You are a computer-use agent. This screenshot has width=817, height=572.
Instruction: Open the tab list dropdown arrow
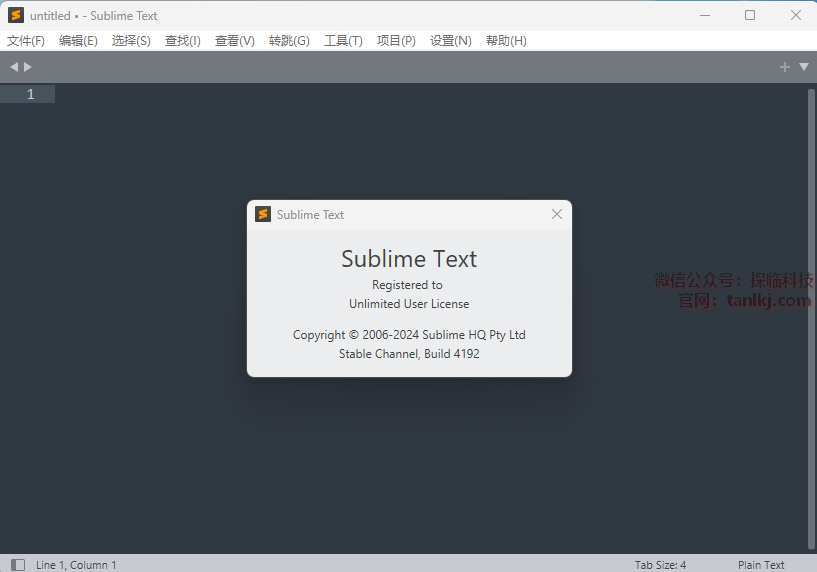click(x=804, y=67)
